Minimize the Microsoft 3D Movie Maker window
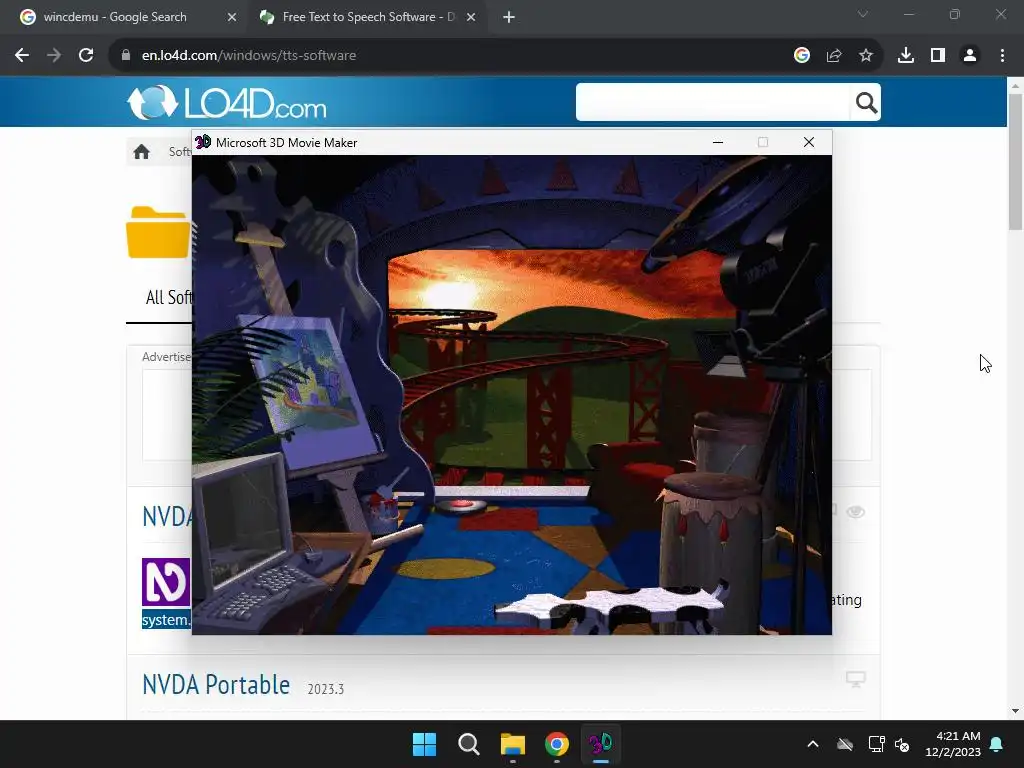This screenshot has height=768, width=1024. pyautogui.click(x=718, y=142)
